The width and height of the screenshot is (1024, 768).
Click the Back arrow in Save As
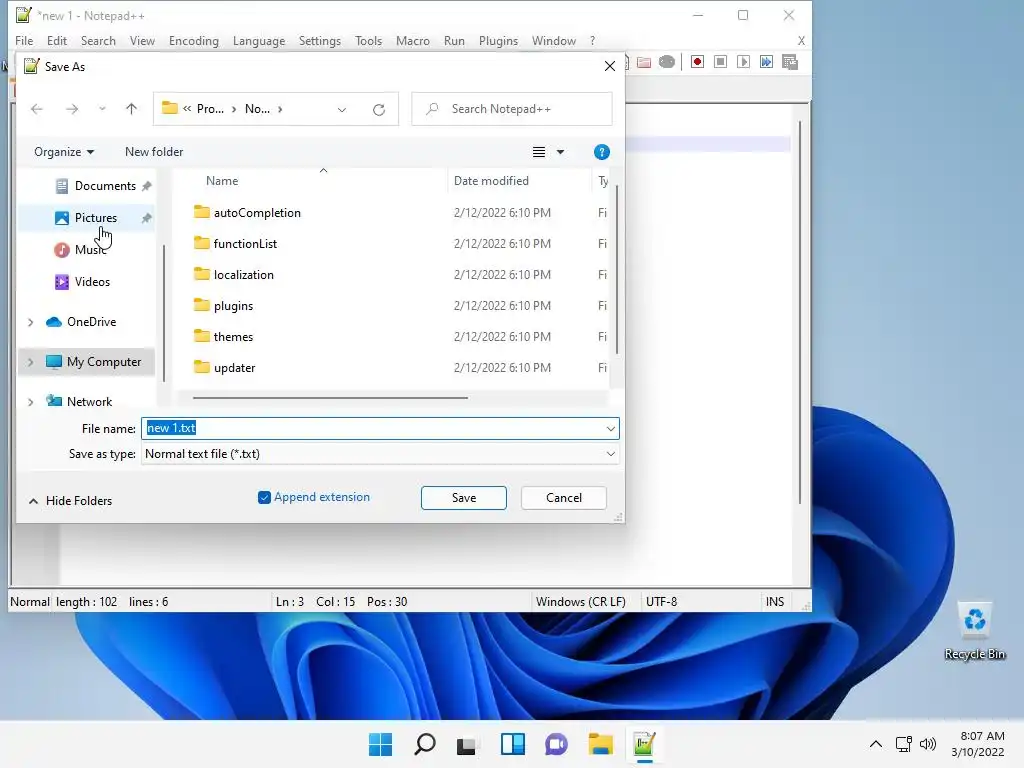click(x=37, y=109)
